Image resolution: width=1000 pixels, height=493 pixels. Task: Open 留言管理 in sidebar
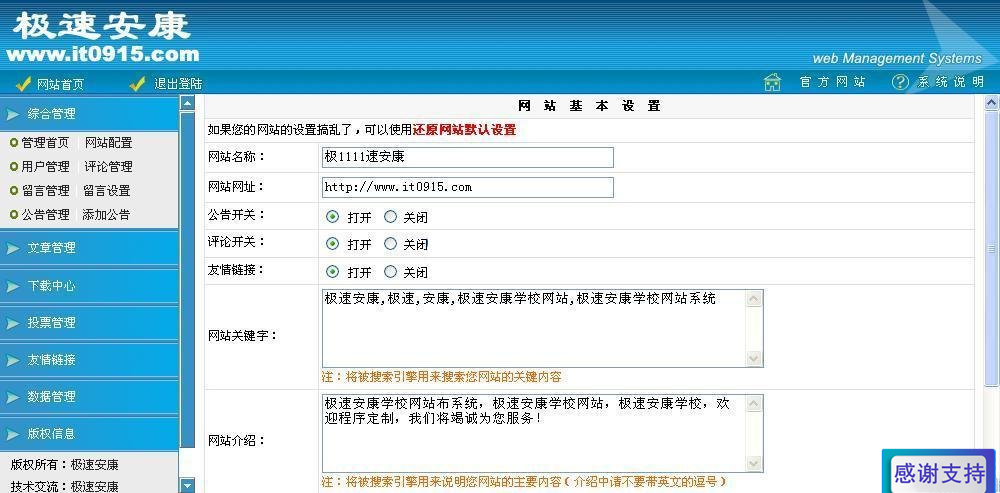[x=45, y=191]
